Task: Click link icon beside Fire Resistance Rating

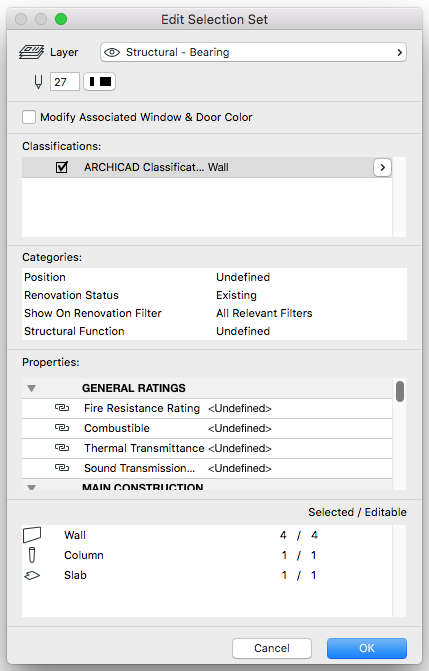Action: 62,408
